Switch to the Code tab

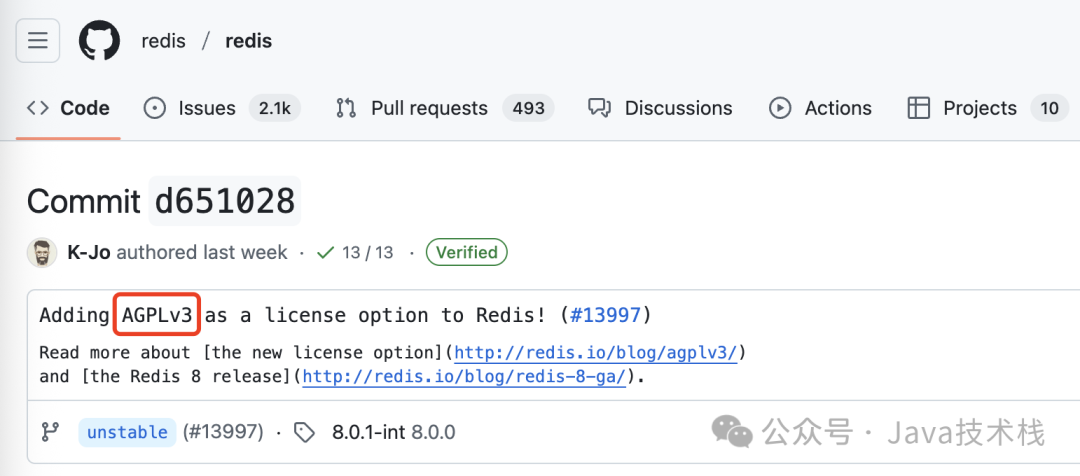coord(68,108)
